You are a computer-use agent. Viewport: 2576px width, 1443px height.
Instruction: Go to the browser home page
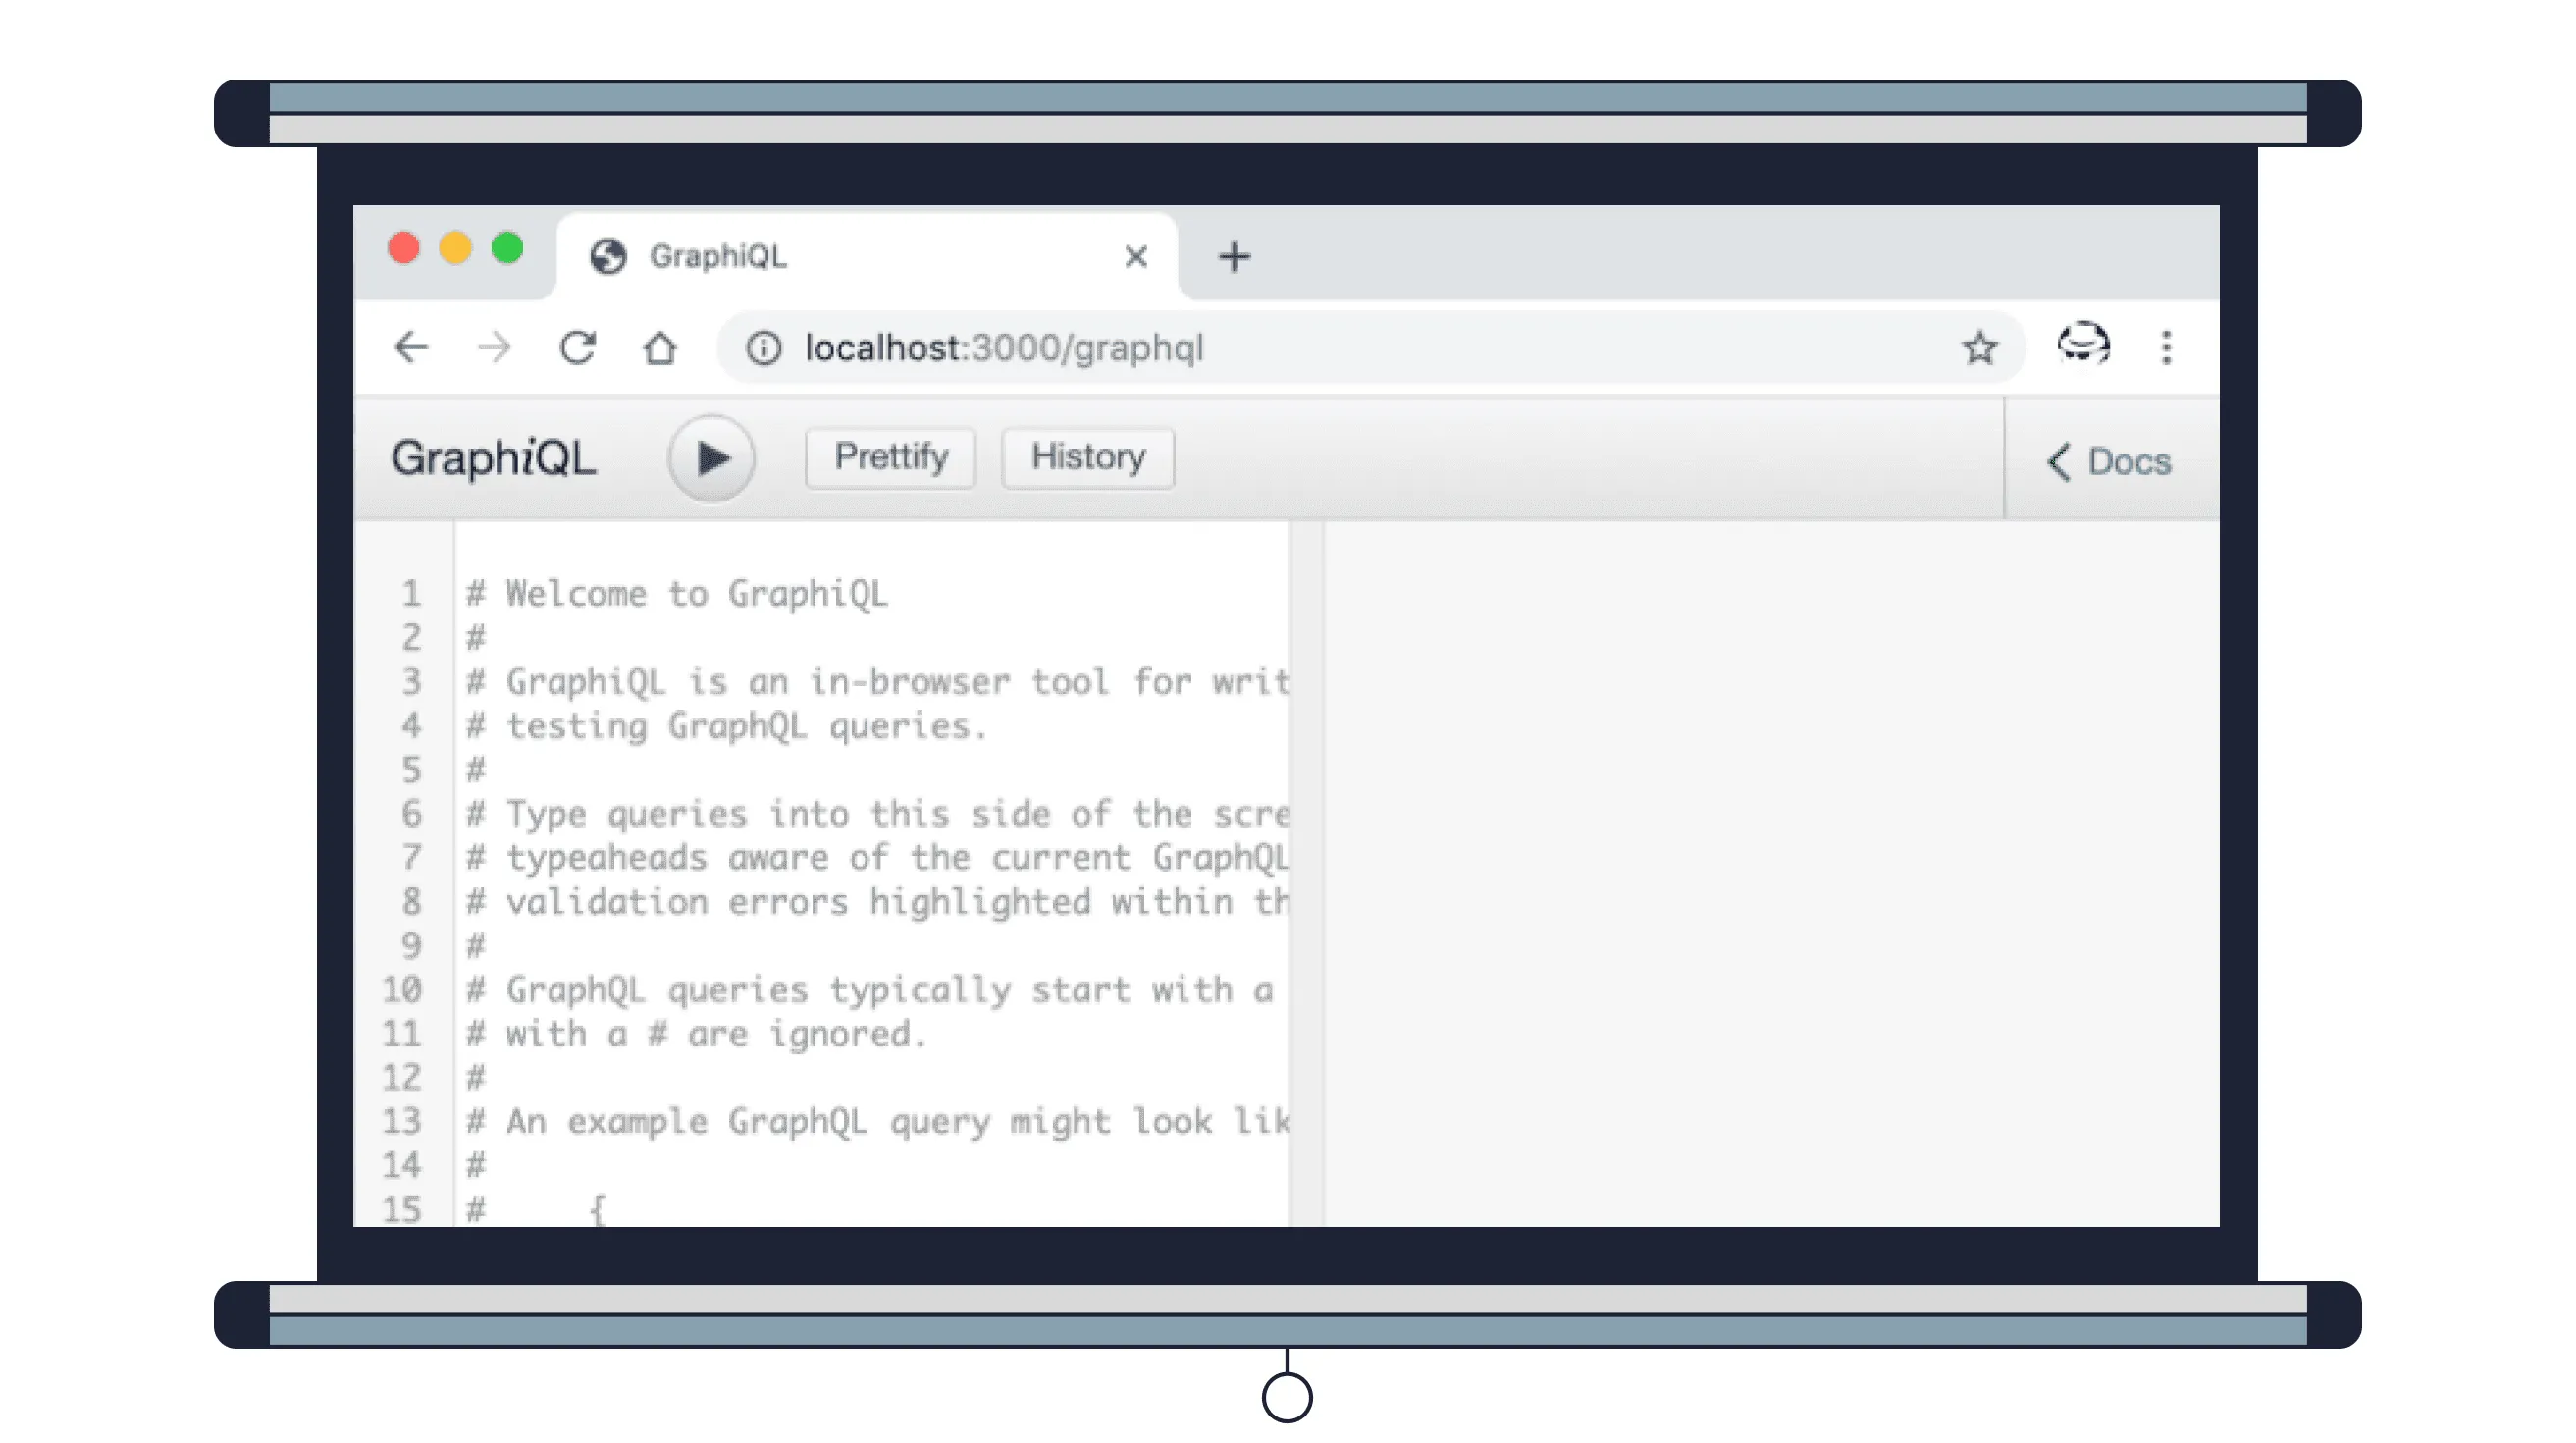[x=660, y=348]
